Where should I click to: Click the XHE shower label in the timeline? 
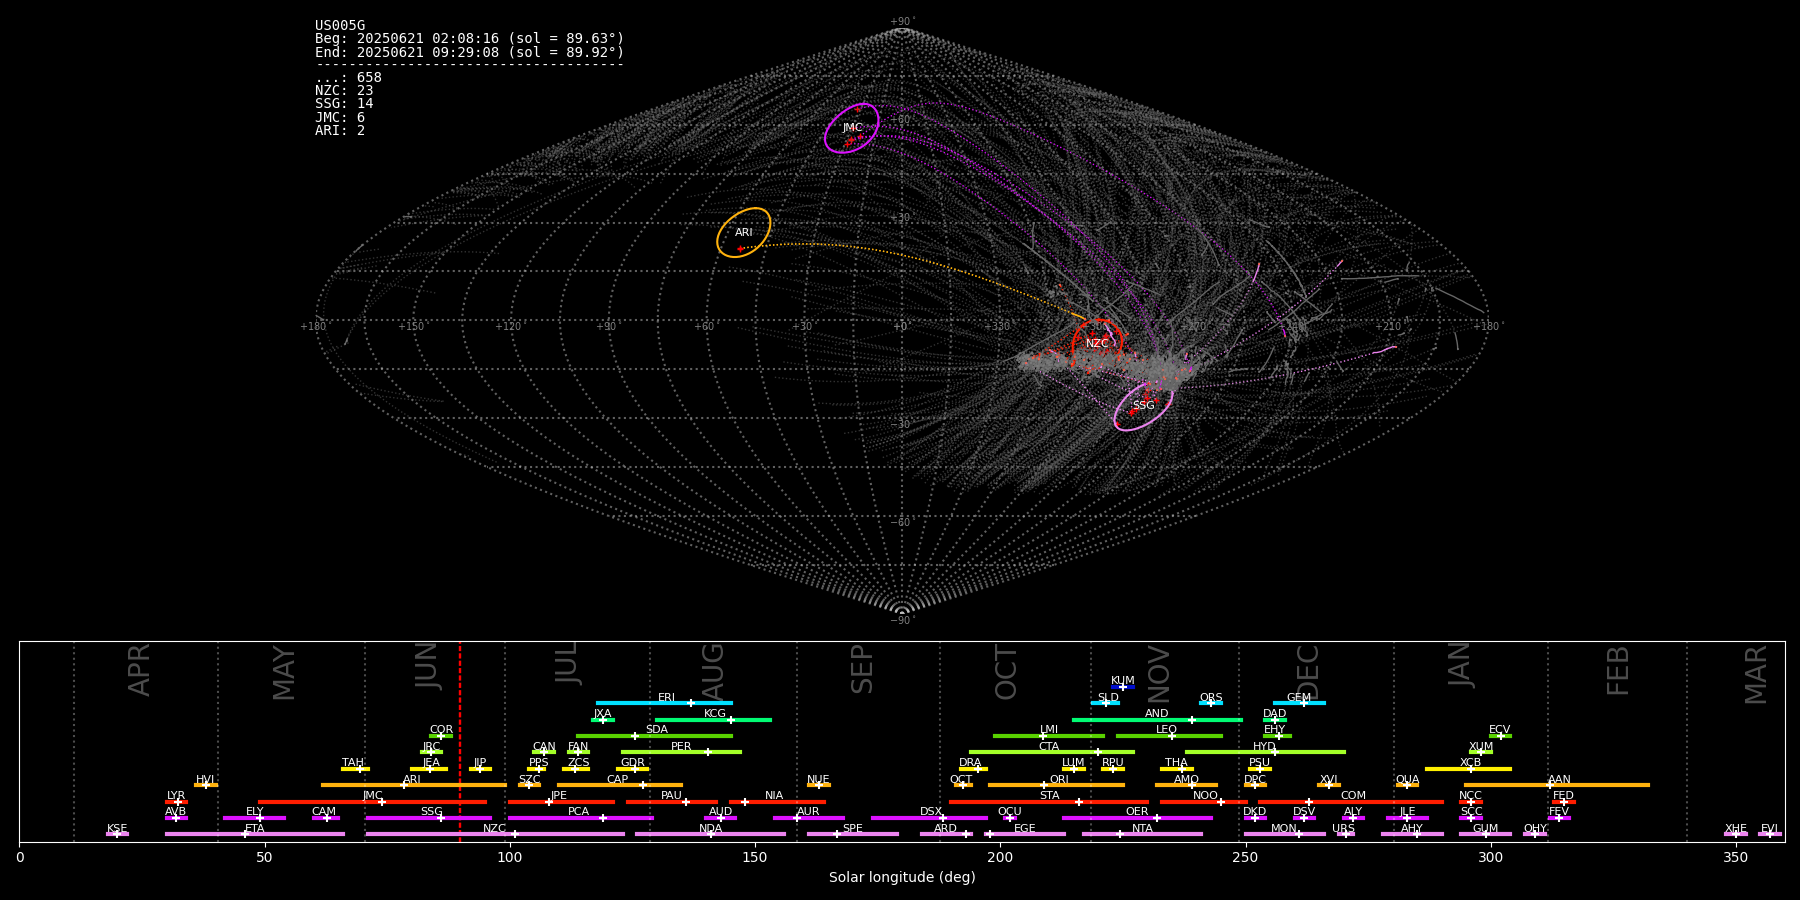1736,829
